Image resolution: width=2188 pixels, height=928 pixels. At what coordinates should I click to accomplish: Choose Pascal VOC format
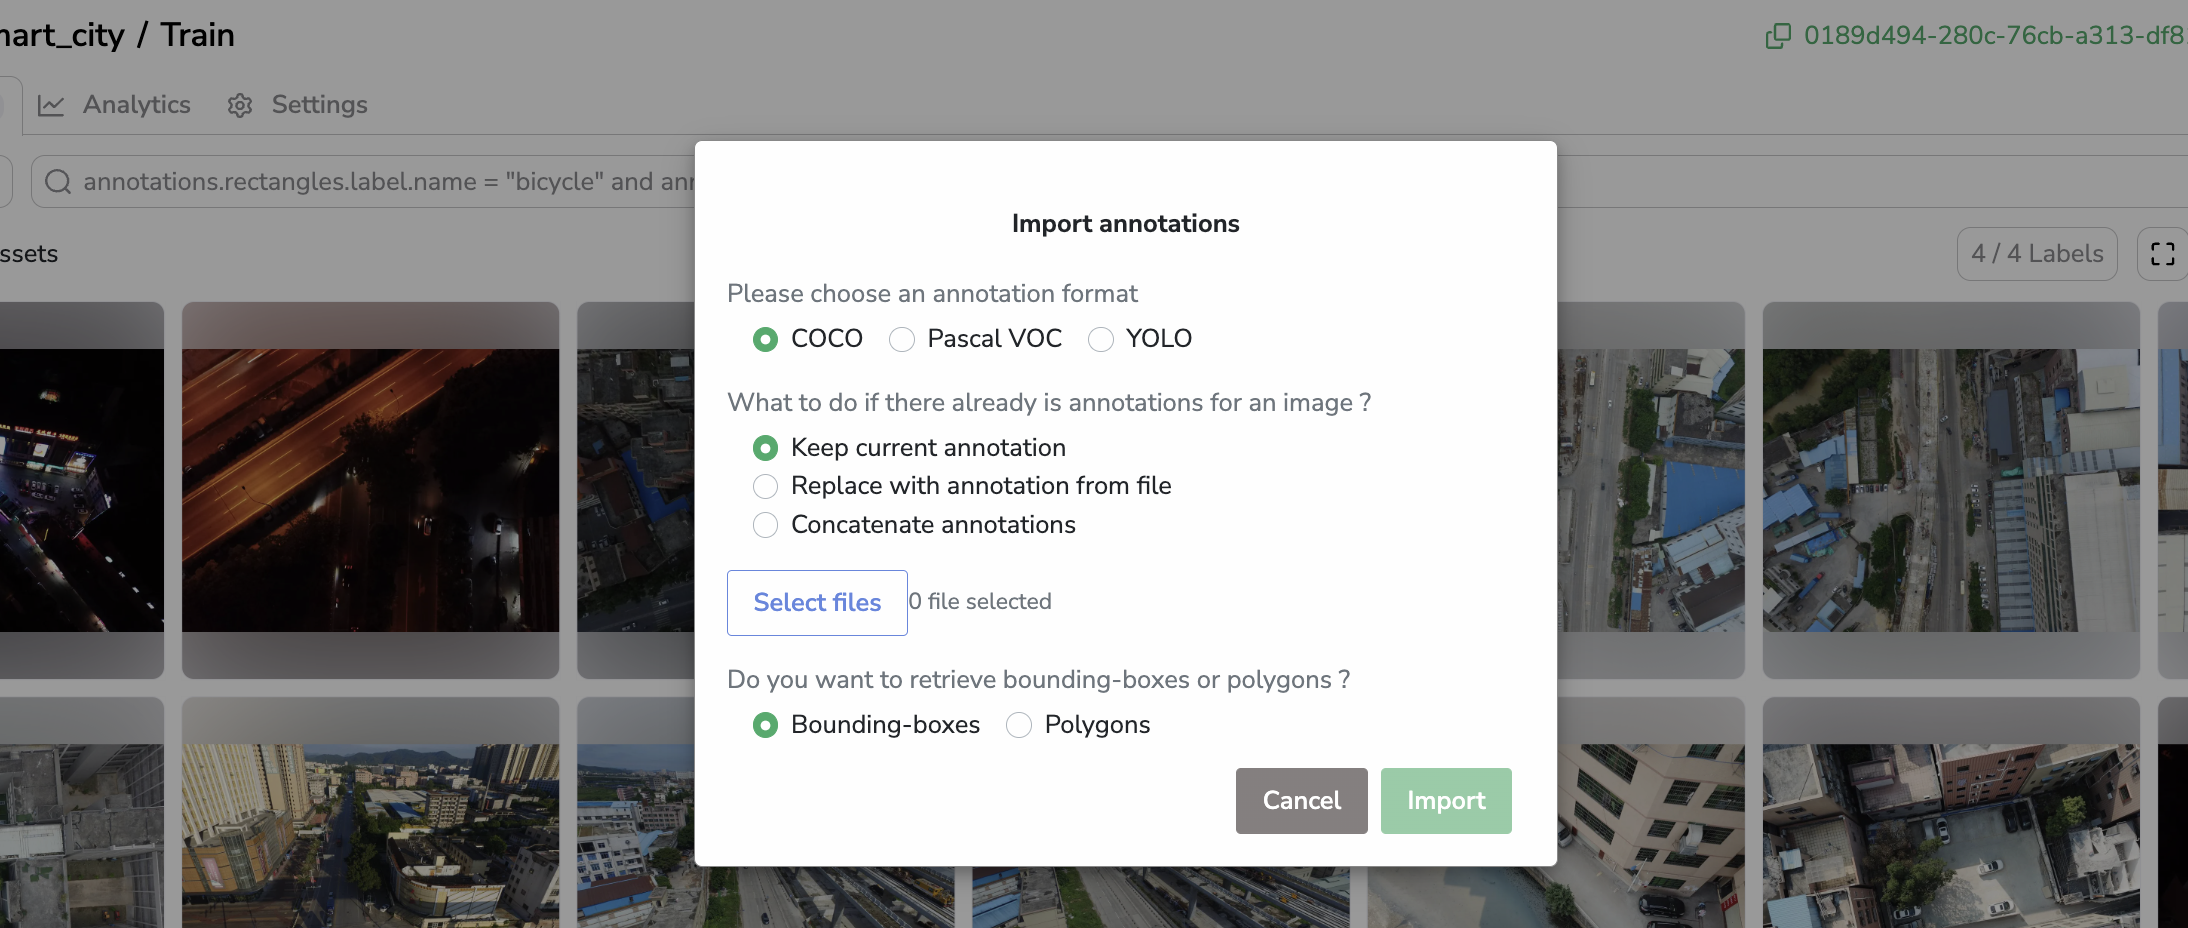coord(902,339)
